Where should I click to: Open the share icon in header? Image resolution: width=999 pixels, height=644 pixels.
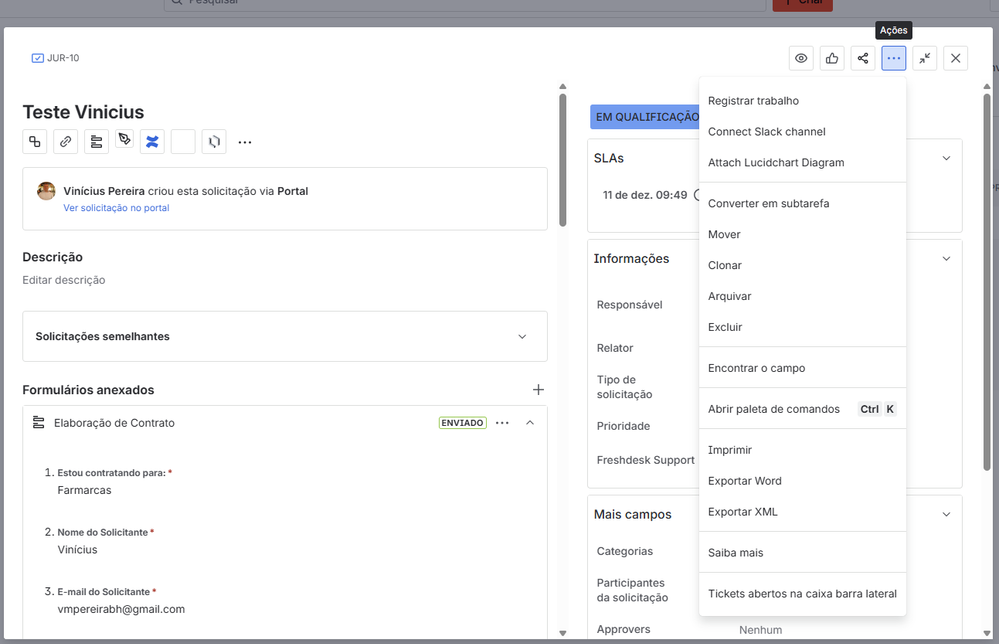[863, 59]
